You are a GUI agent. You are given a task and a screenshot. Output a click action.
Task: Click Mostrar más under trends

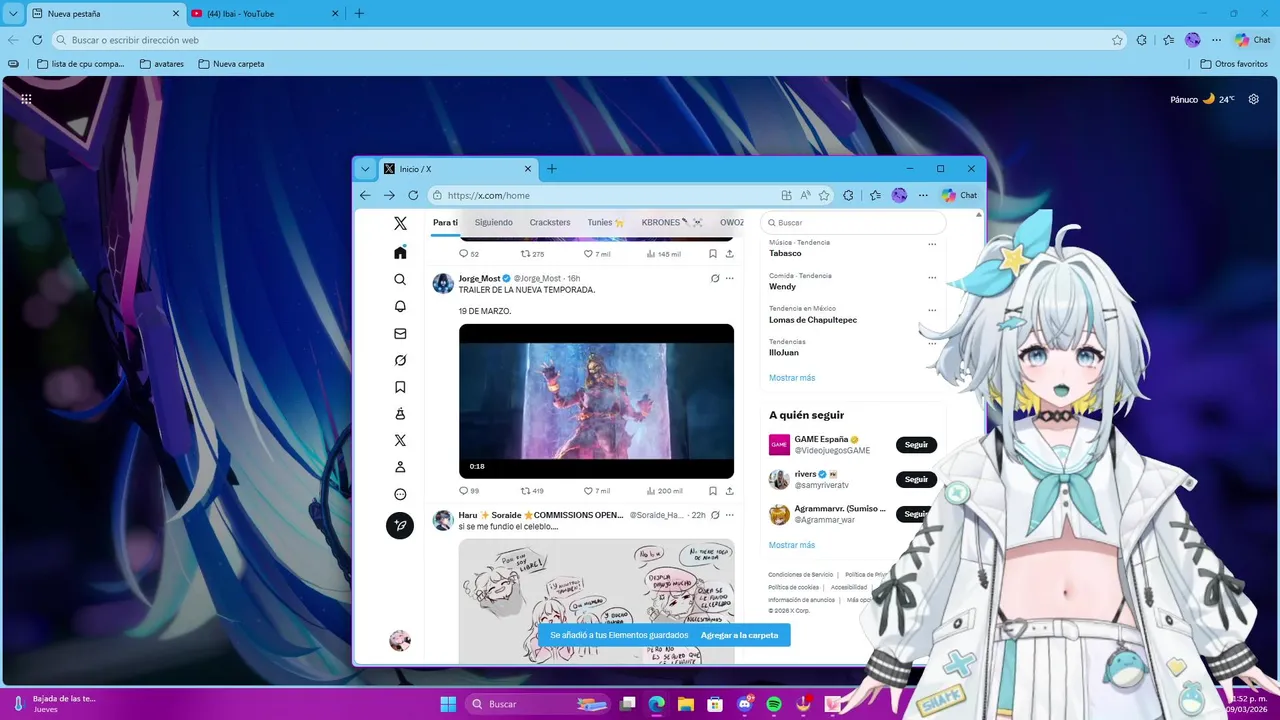coord(792,378)
